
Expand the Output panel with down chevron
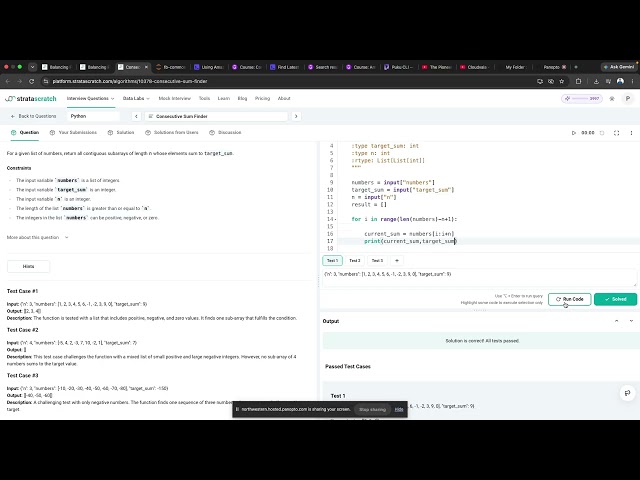point(631,321)
